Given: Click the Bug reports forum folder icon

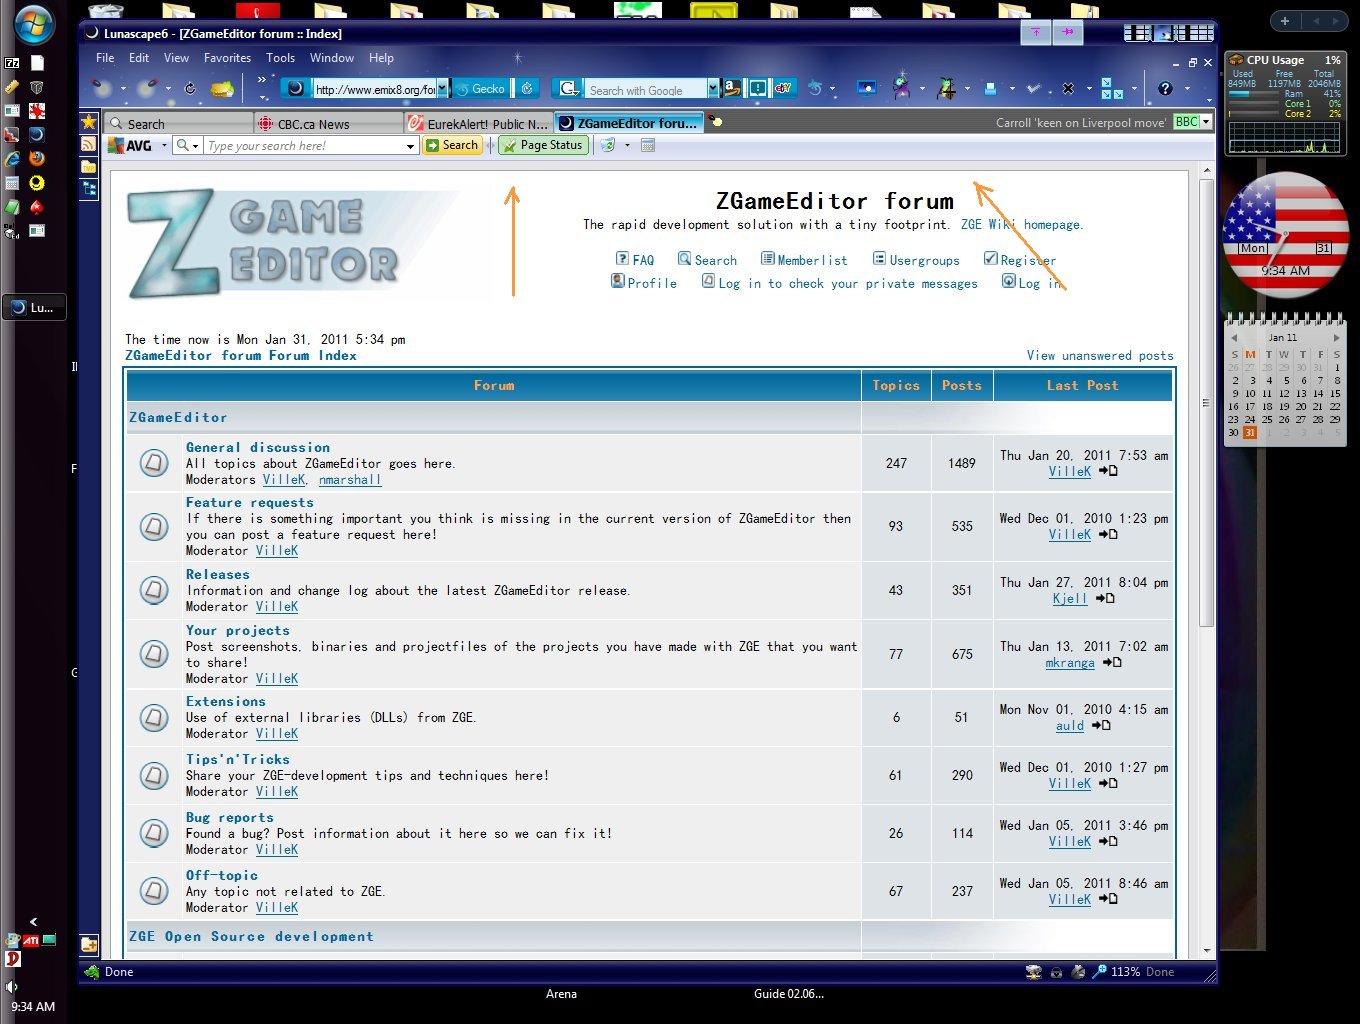Looking at the screenshot, I should click(x=154, y=832).
